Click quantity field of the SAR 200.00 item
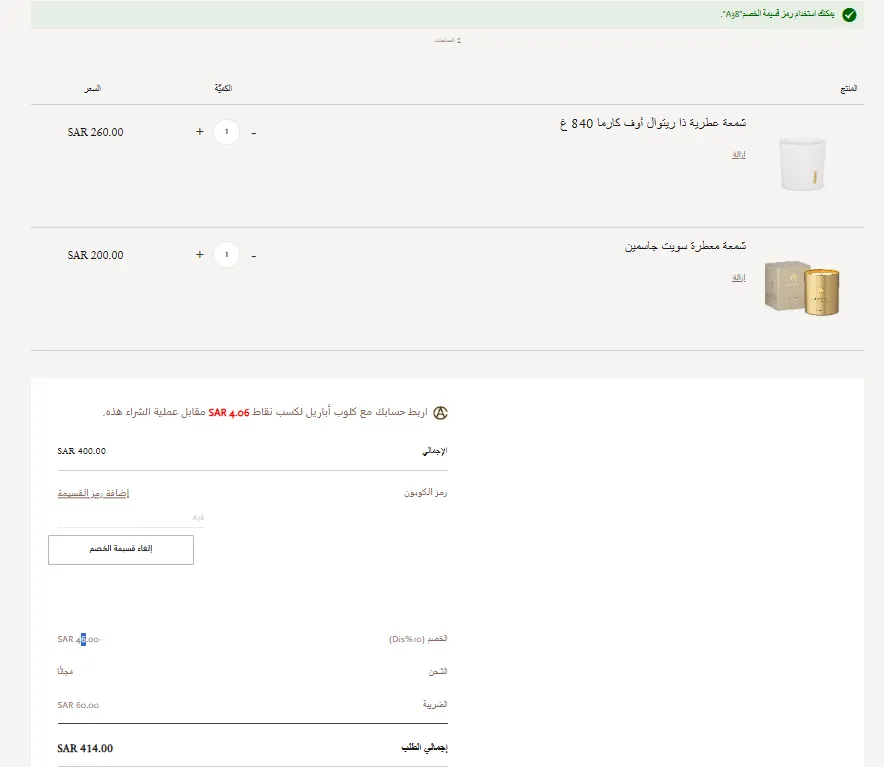This screenshot has height=767, width=884. (x=227, y=255)
